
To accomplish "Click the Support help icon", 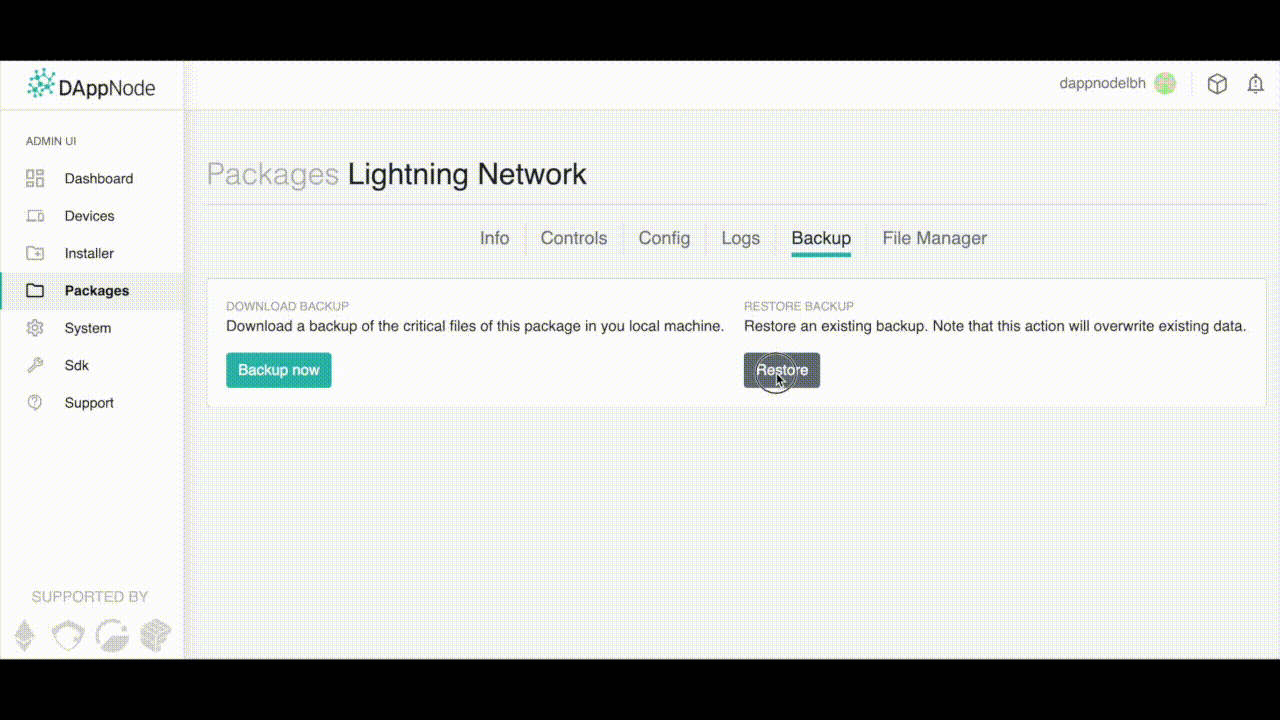I will click(35, 403).
